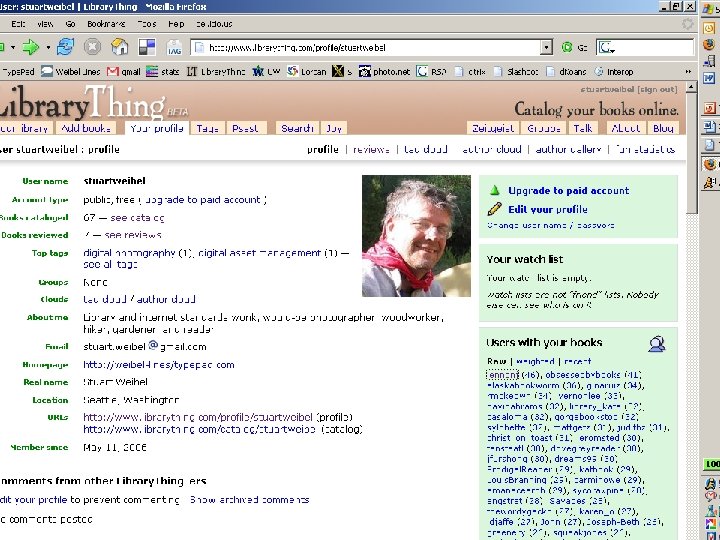Viewport: 720px width, 540px height.
Task: Click the Stop loading icon
Action: click(92, 47)
